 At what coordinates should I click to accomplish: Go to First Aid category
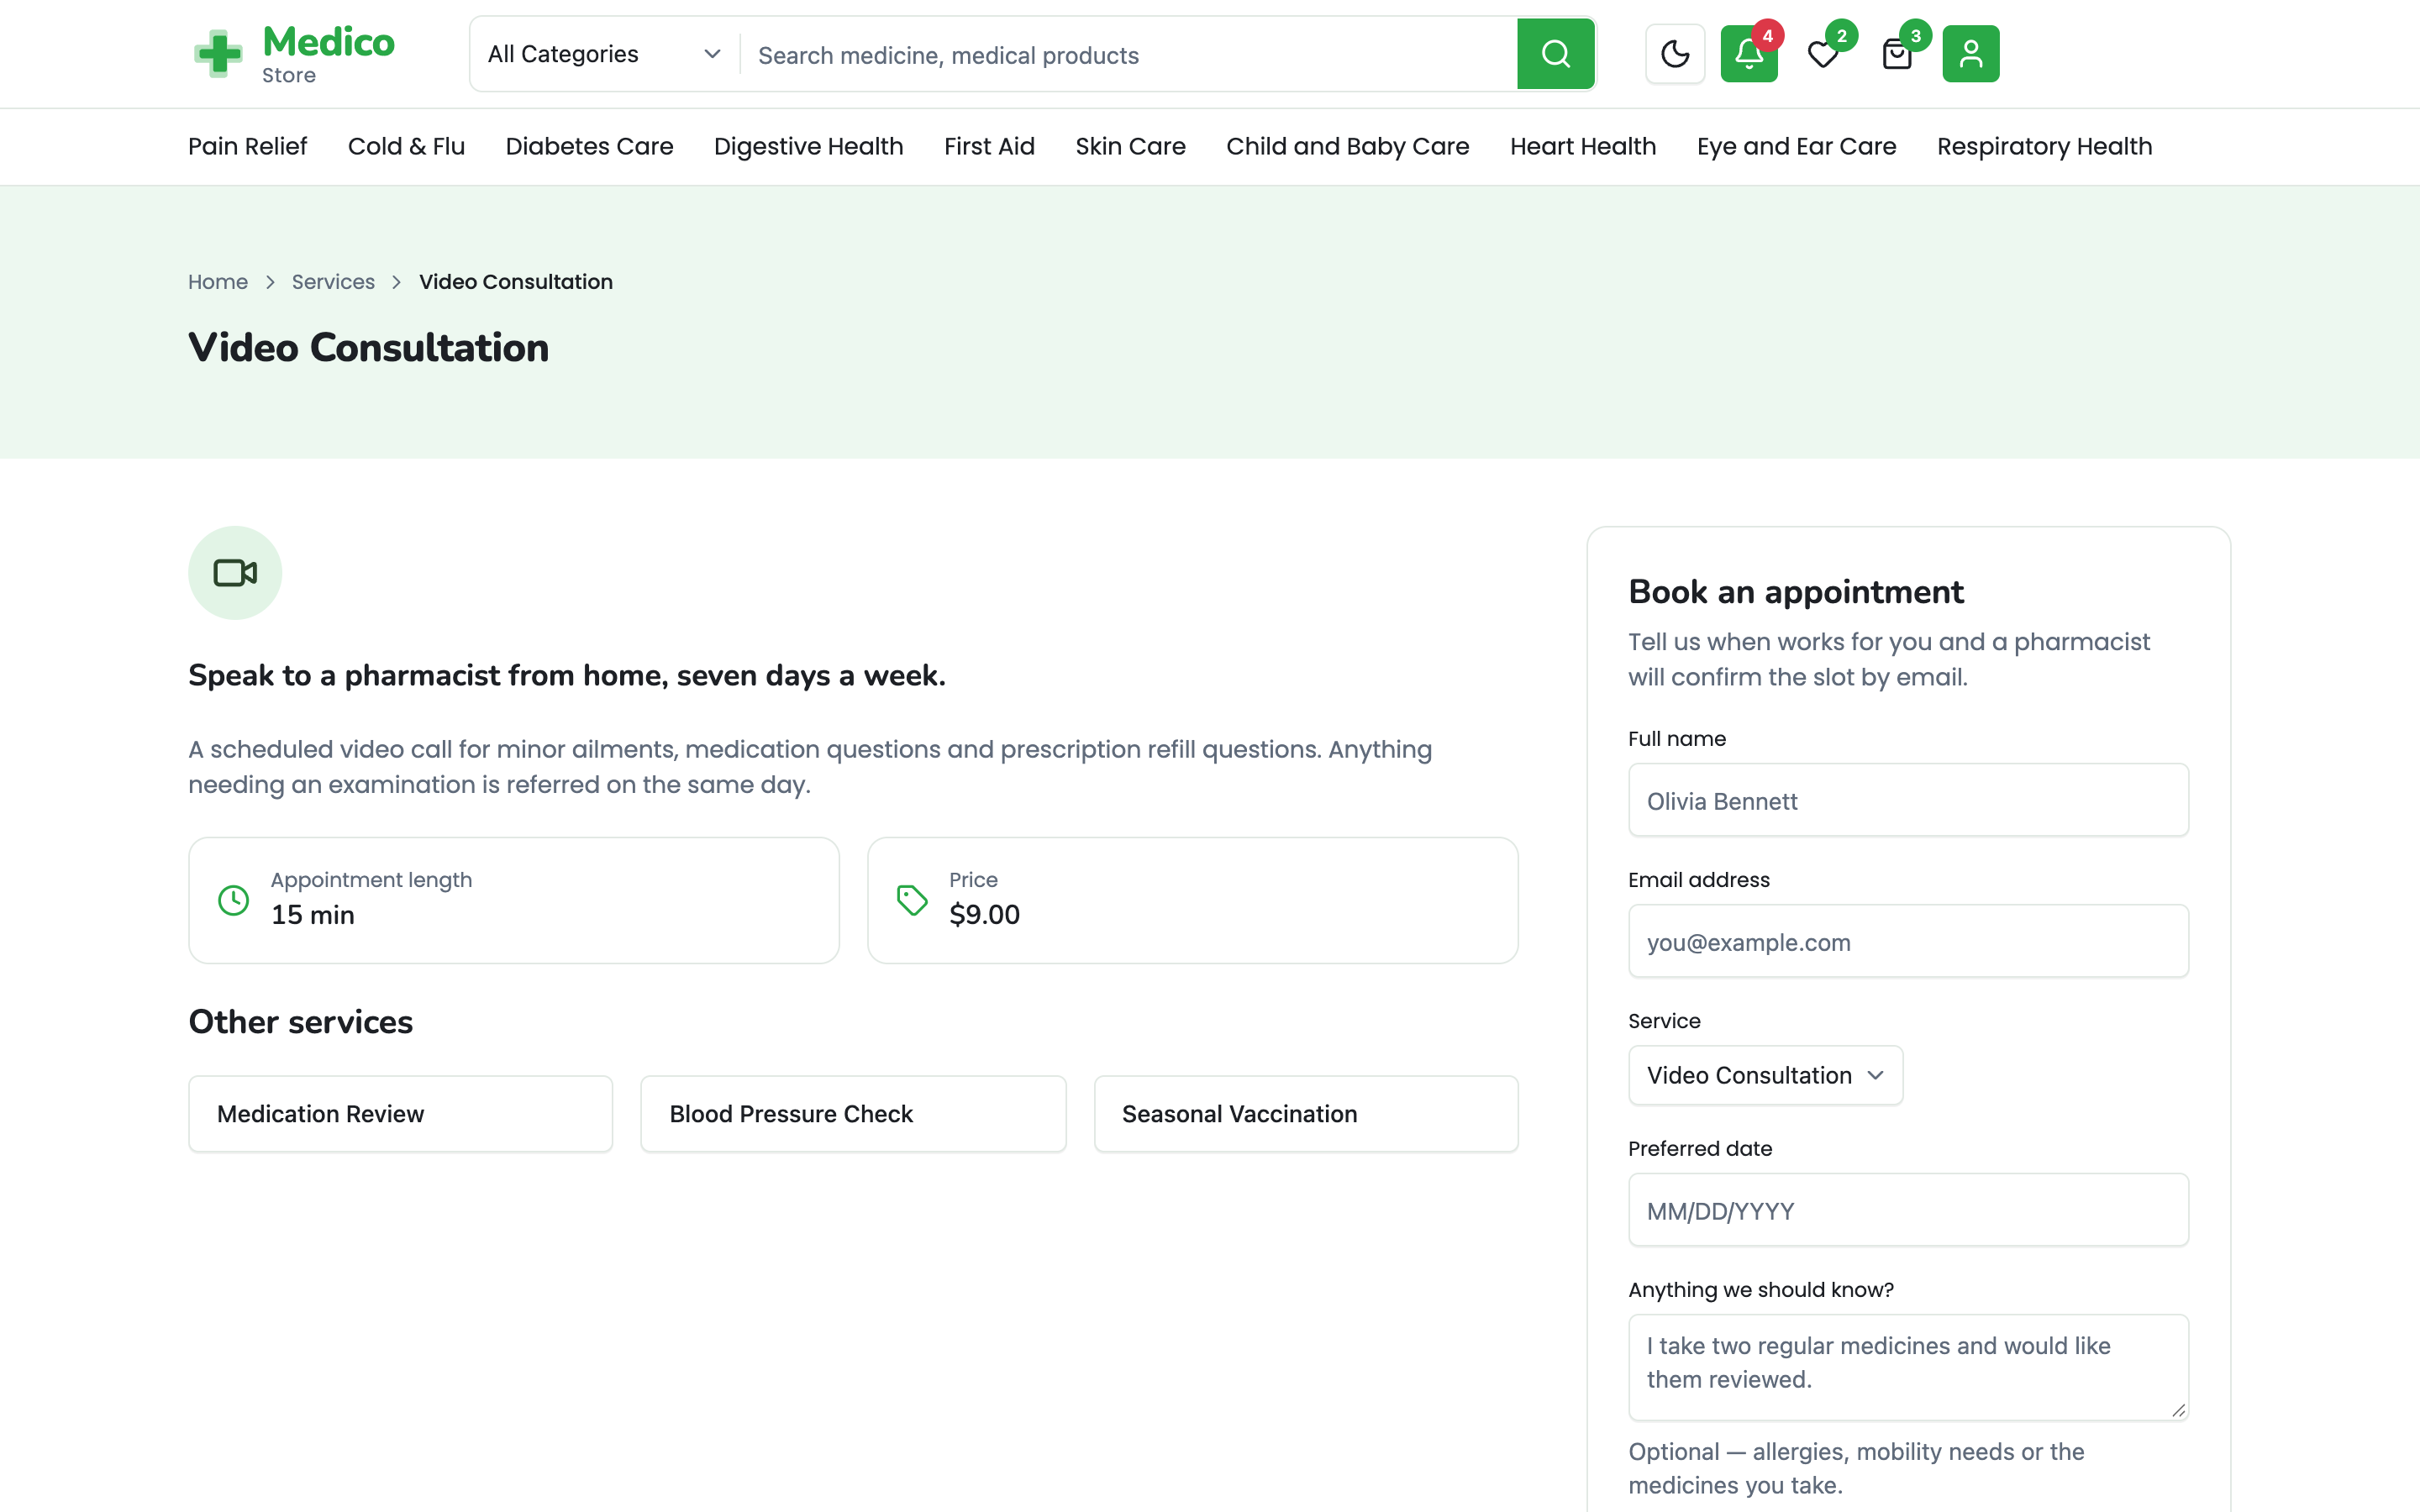click(989, 146)
